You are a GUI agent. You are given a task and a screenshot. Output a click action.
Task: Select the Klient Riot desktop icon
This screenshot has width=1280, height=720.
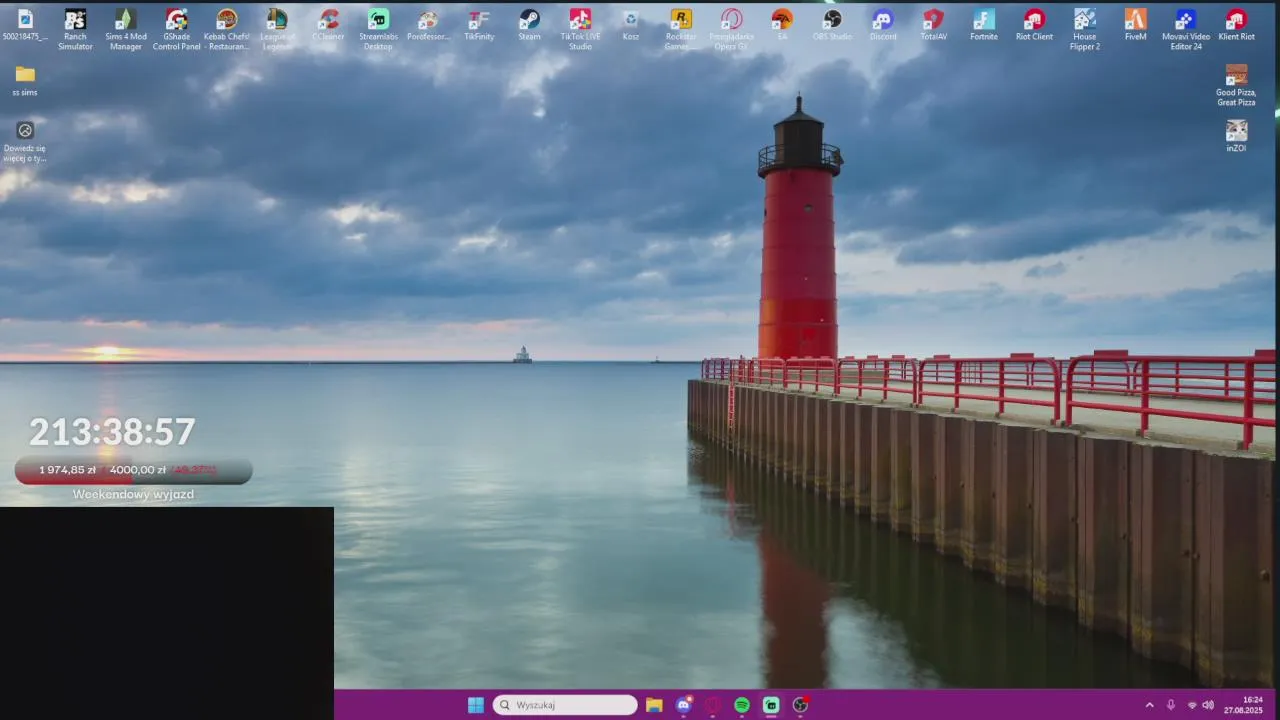(x=1236, y=25)
